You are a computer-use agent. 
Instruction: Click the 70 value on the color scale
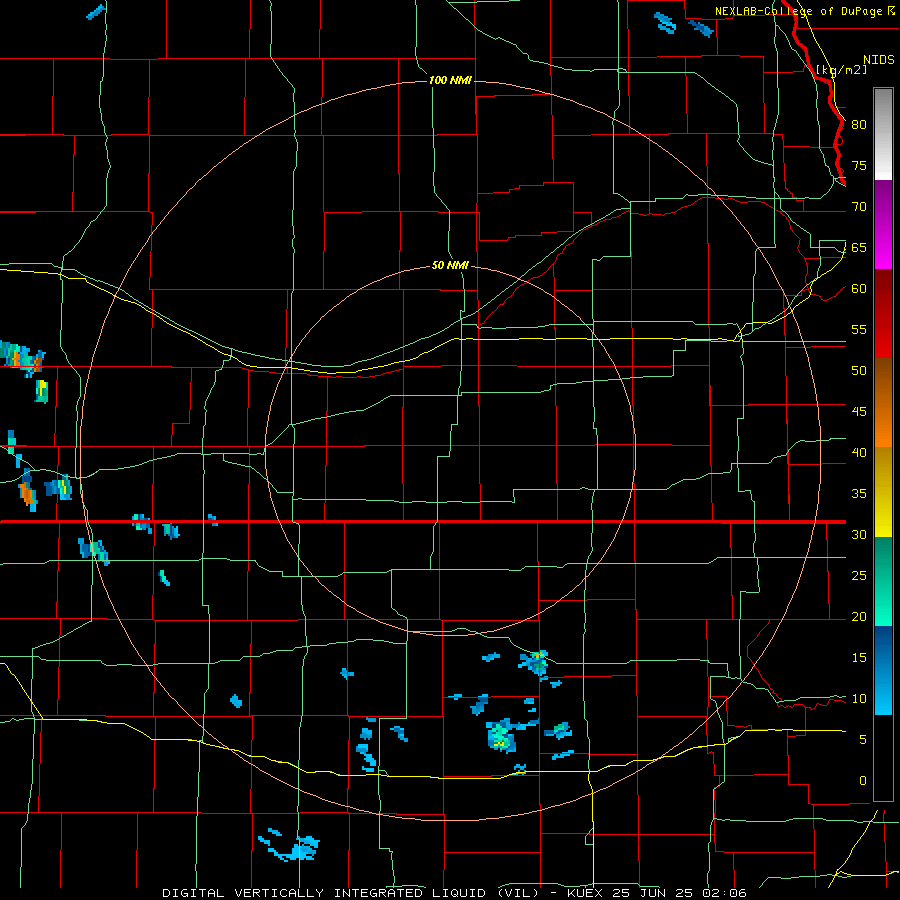click(859, 207)
